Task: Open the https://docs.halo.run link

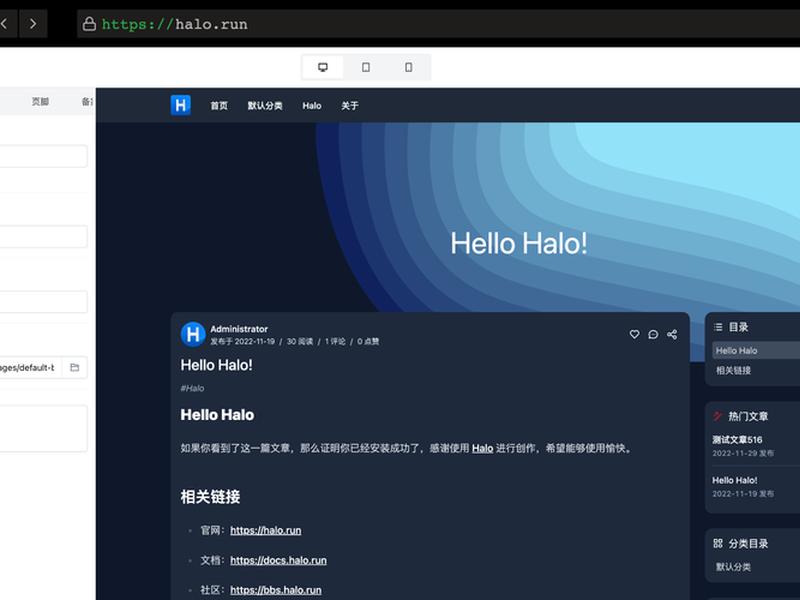Action: click(278, 560)
